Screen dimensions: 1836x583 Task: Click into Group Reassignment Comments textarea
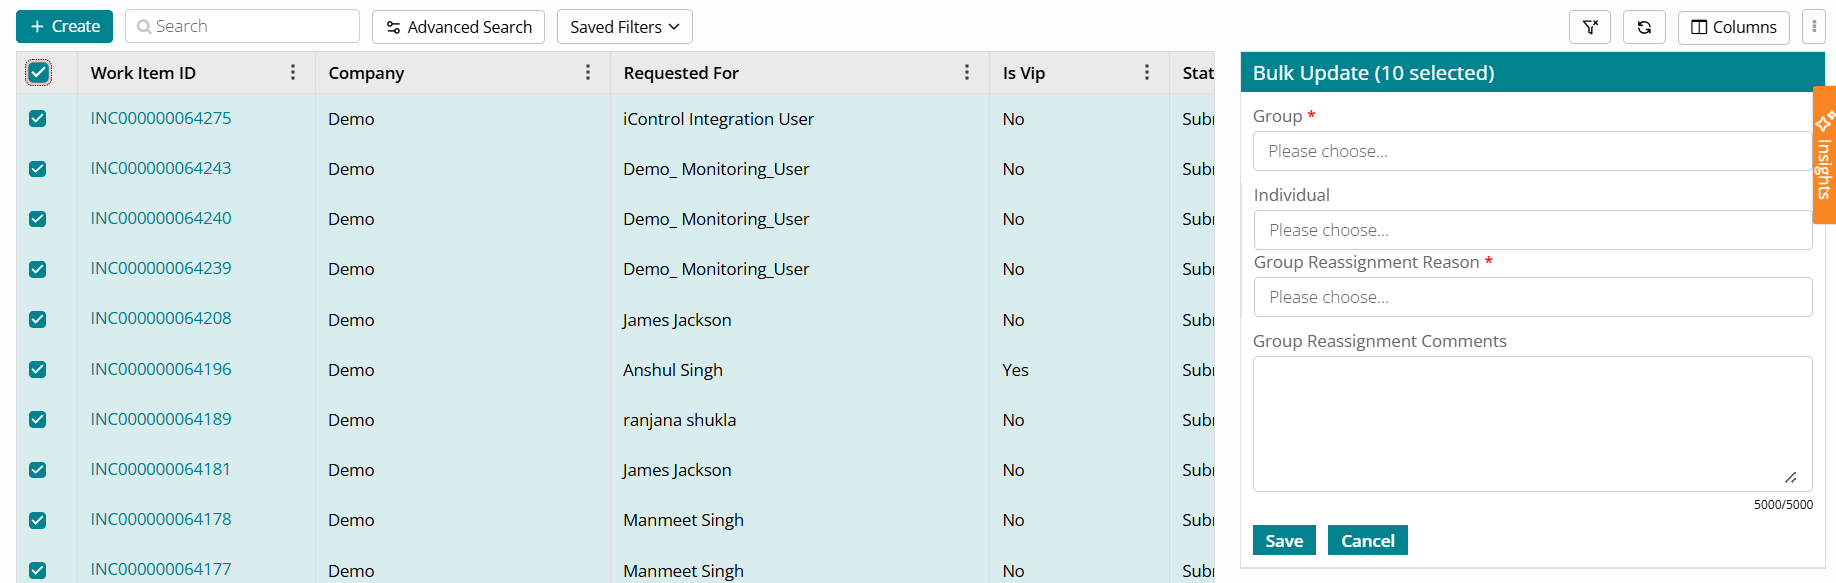tap(1532, 423)
